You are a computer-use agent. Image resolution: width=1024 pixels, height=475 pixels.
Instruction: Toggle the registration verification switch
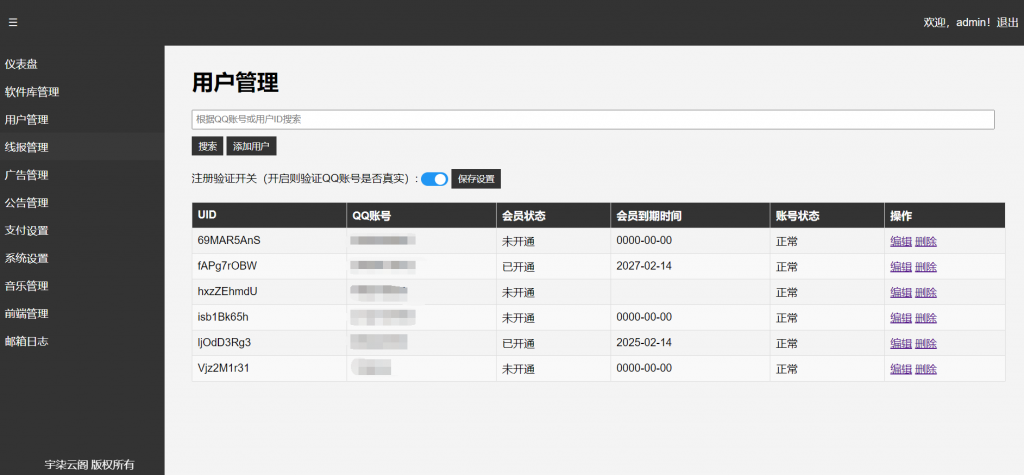pos(434,179)
